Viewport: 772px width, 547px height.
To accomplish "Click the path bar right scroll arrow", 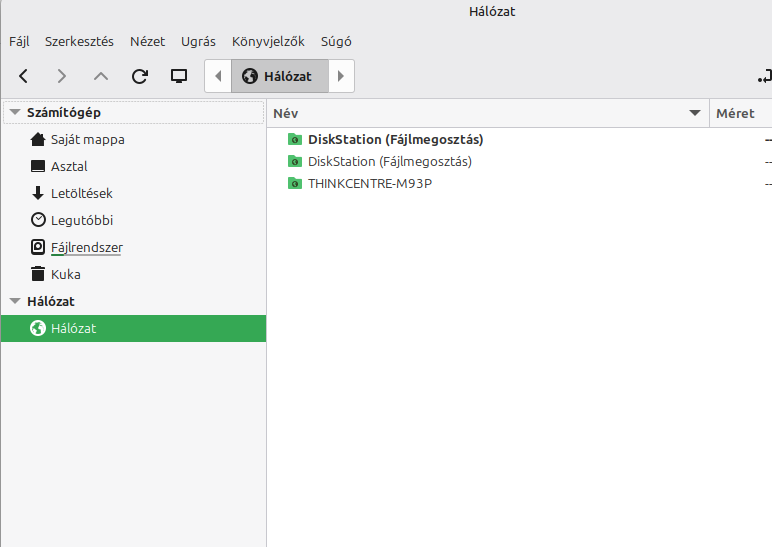I will [341, 76].
